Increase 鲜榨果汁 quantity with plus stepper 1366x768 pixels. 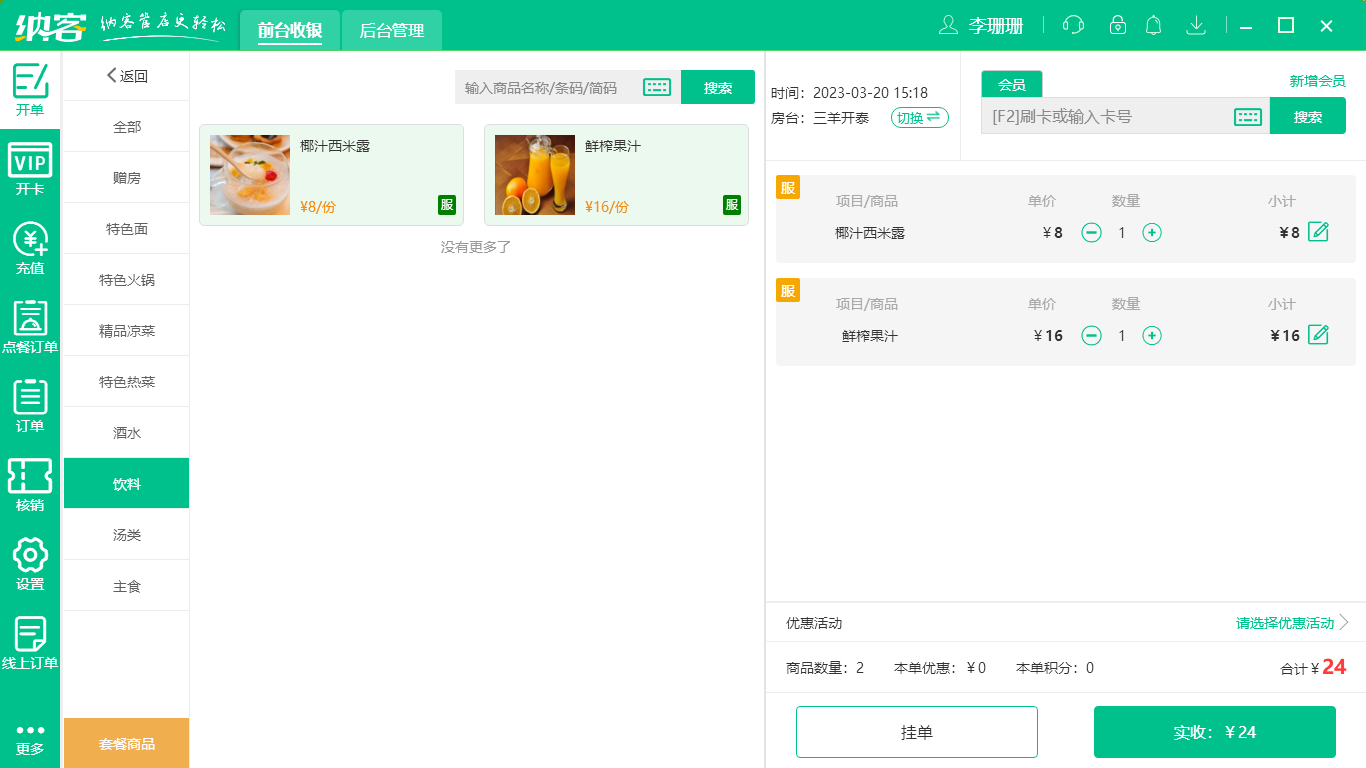pyautogui.click(x=1152, y=336)
